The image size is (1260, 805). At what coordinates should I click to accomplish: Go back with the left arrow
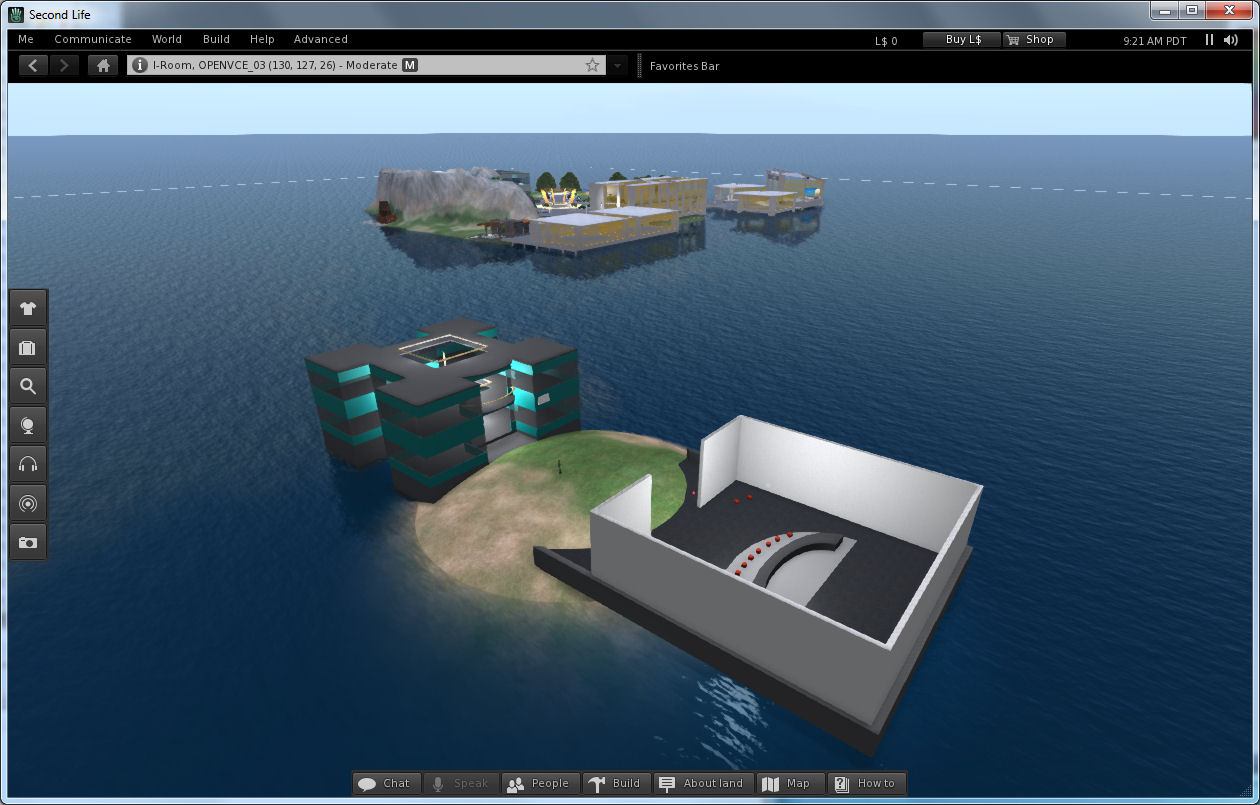click(x=34, y=65)
